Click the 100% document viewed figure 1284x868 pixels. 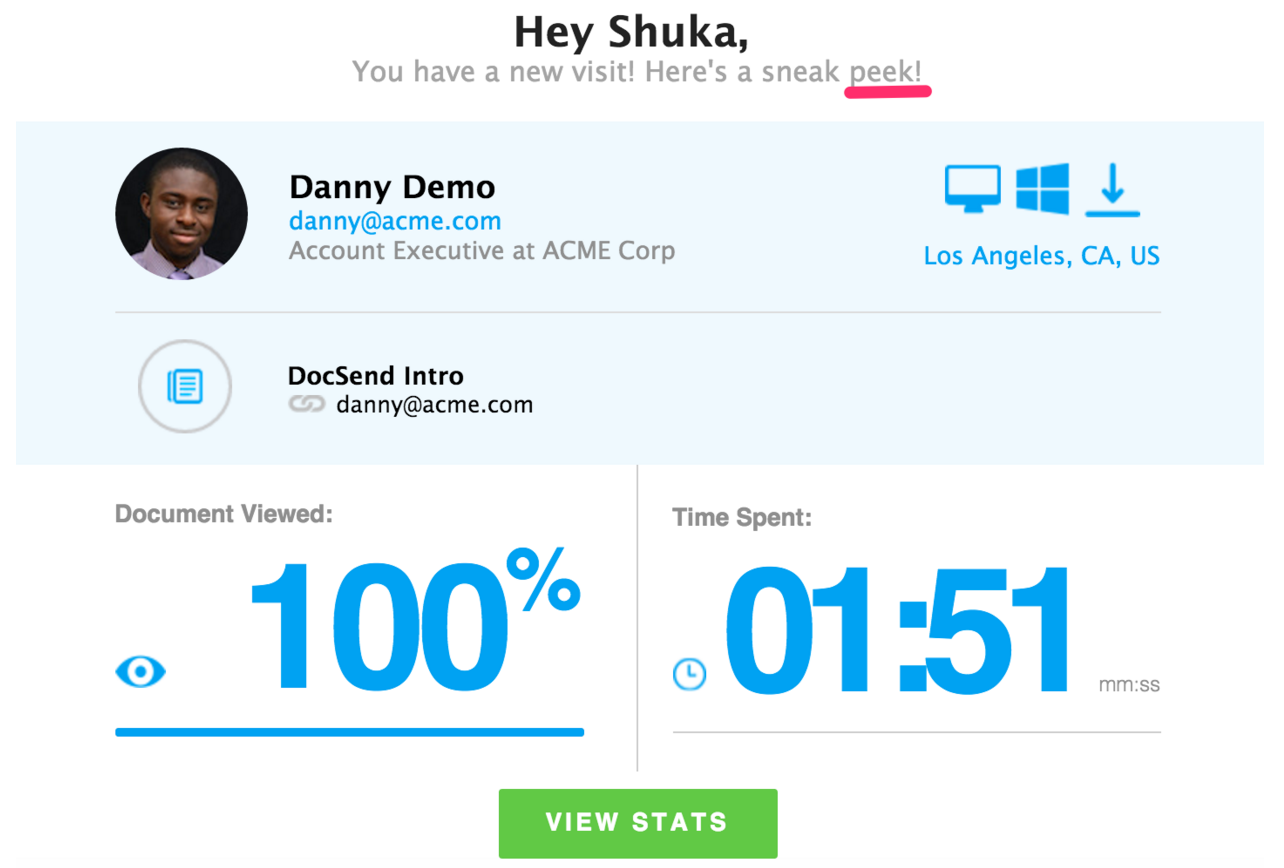(x=414, y=622)
